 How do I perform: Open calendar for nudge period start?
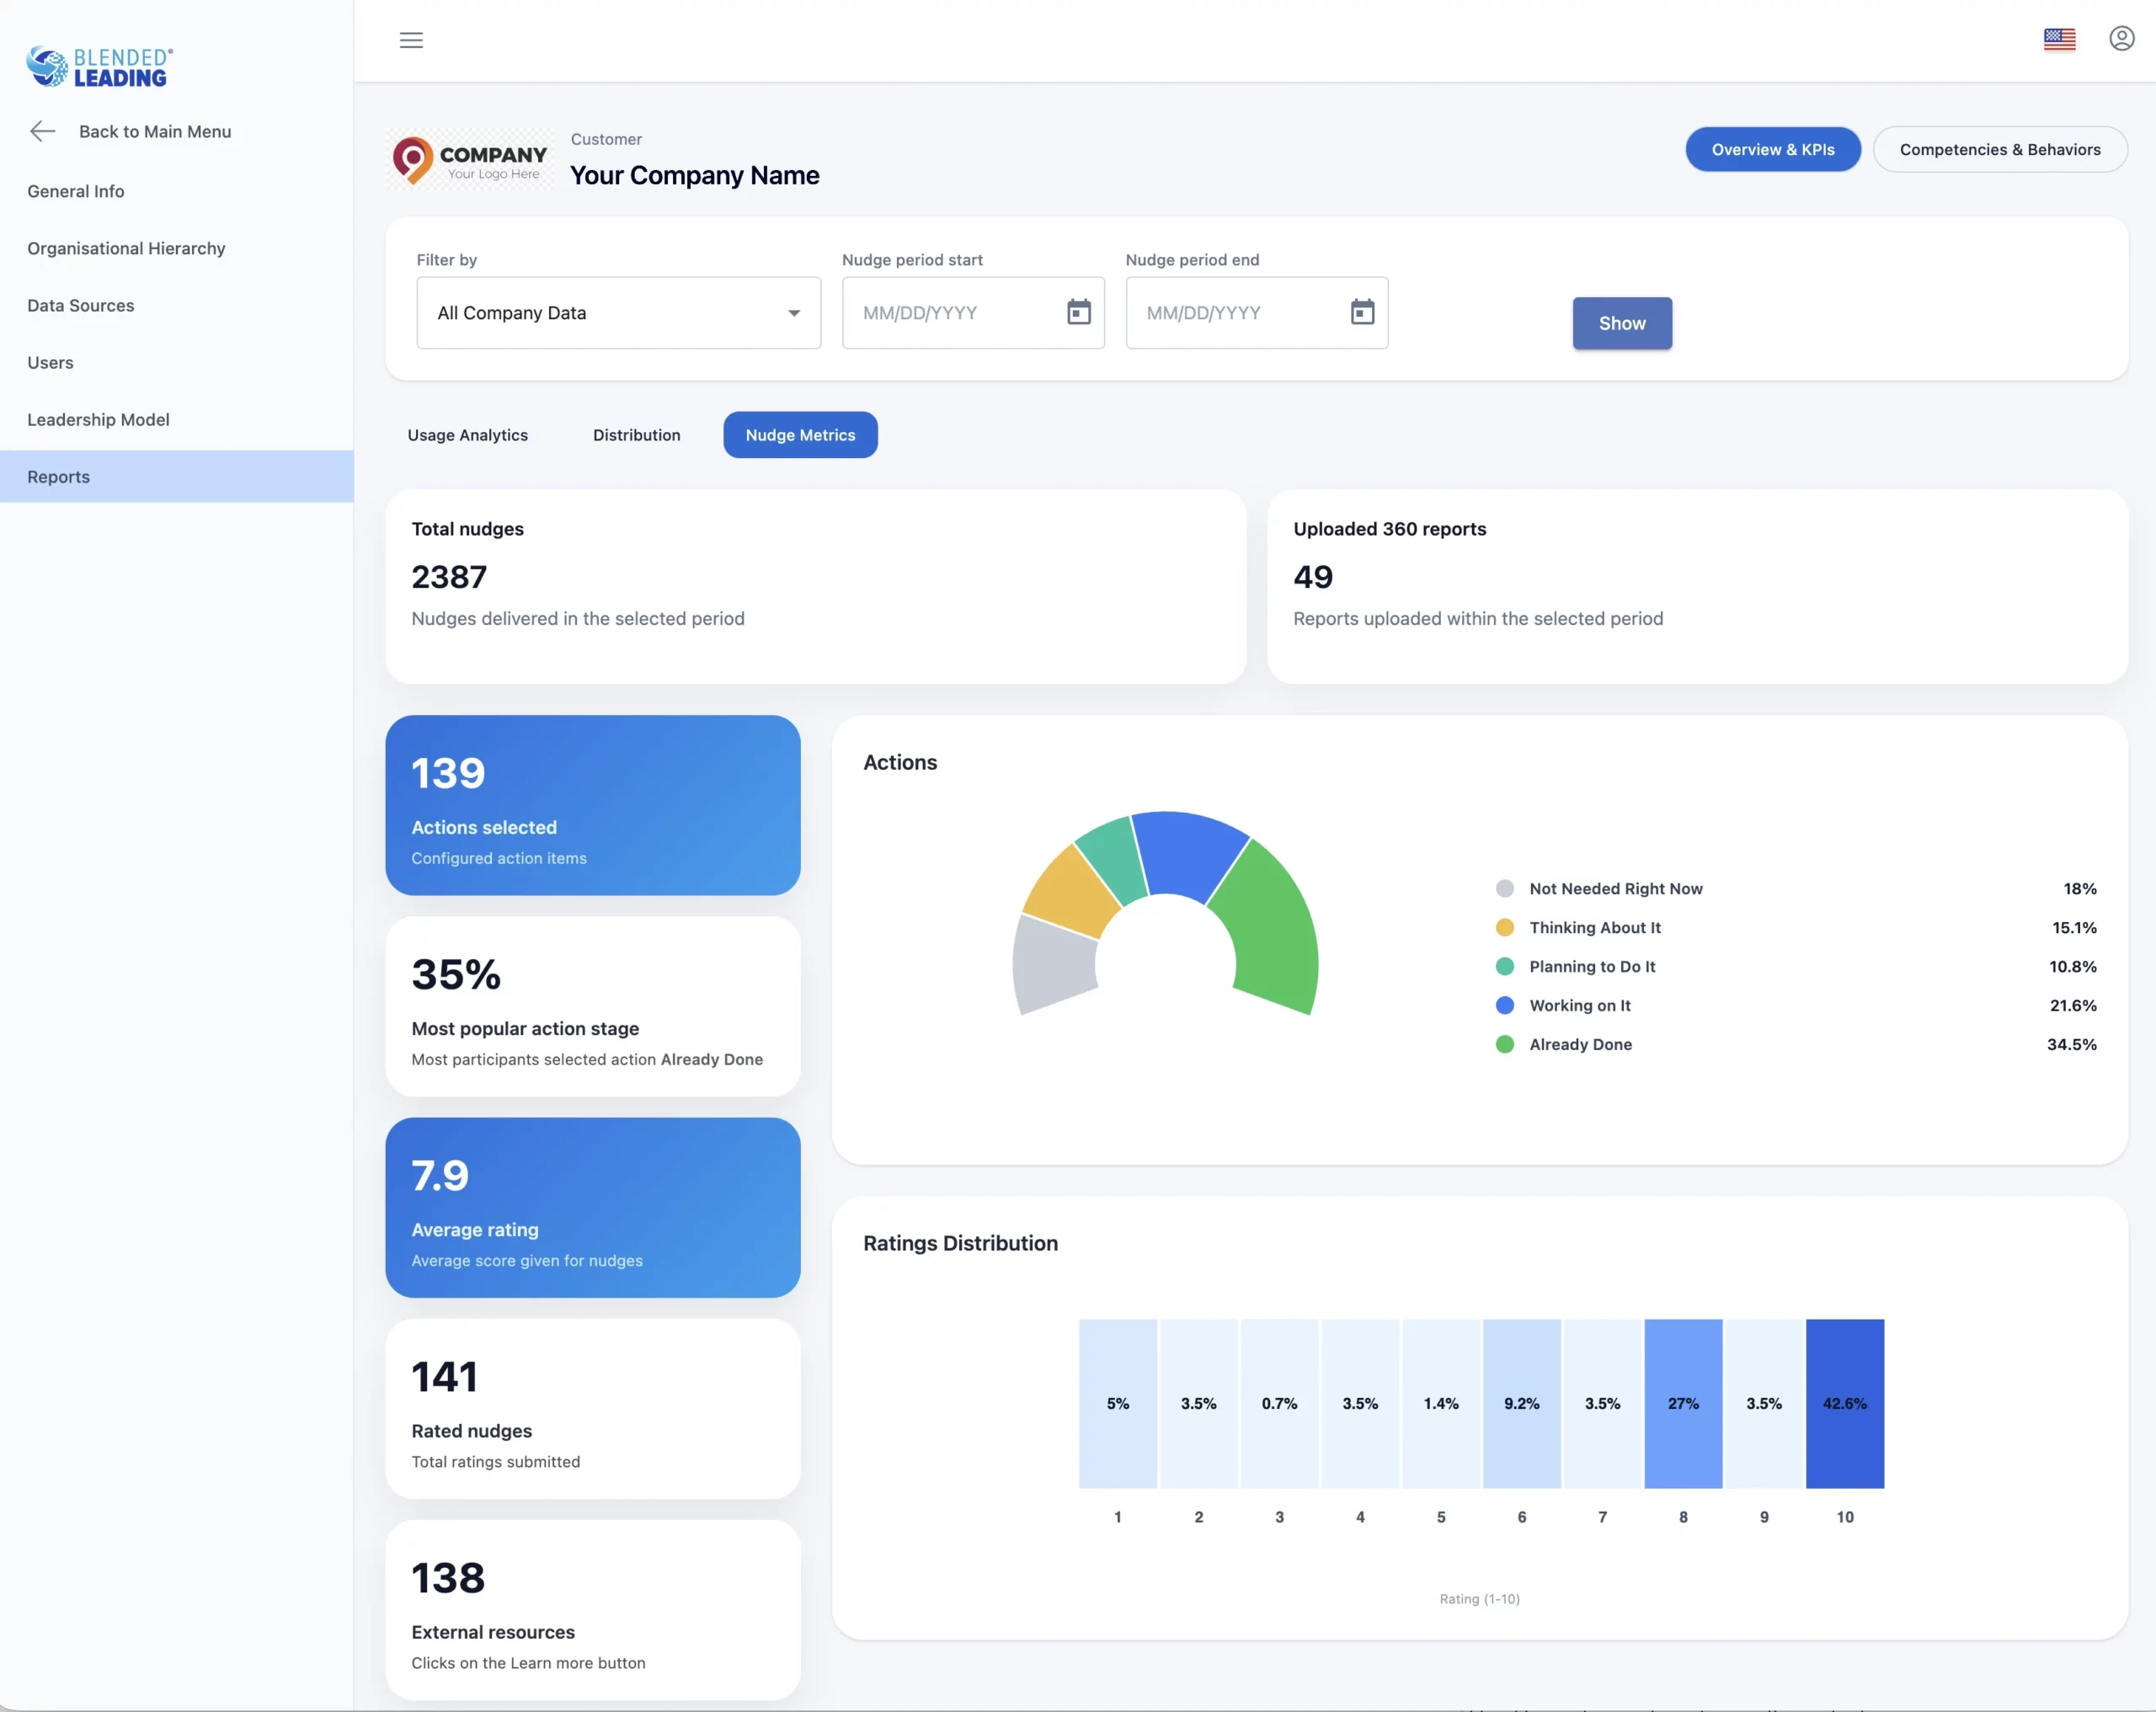pos(1078,313)
